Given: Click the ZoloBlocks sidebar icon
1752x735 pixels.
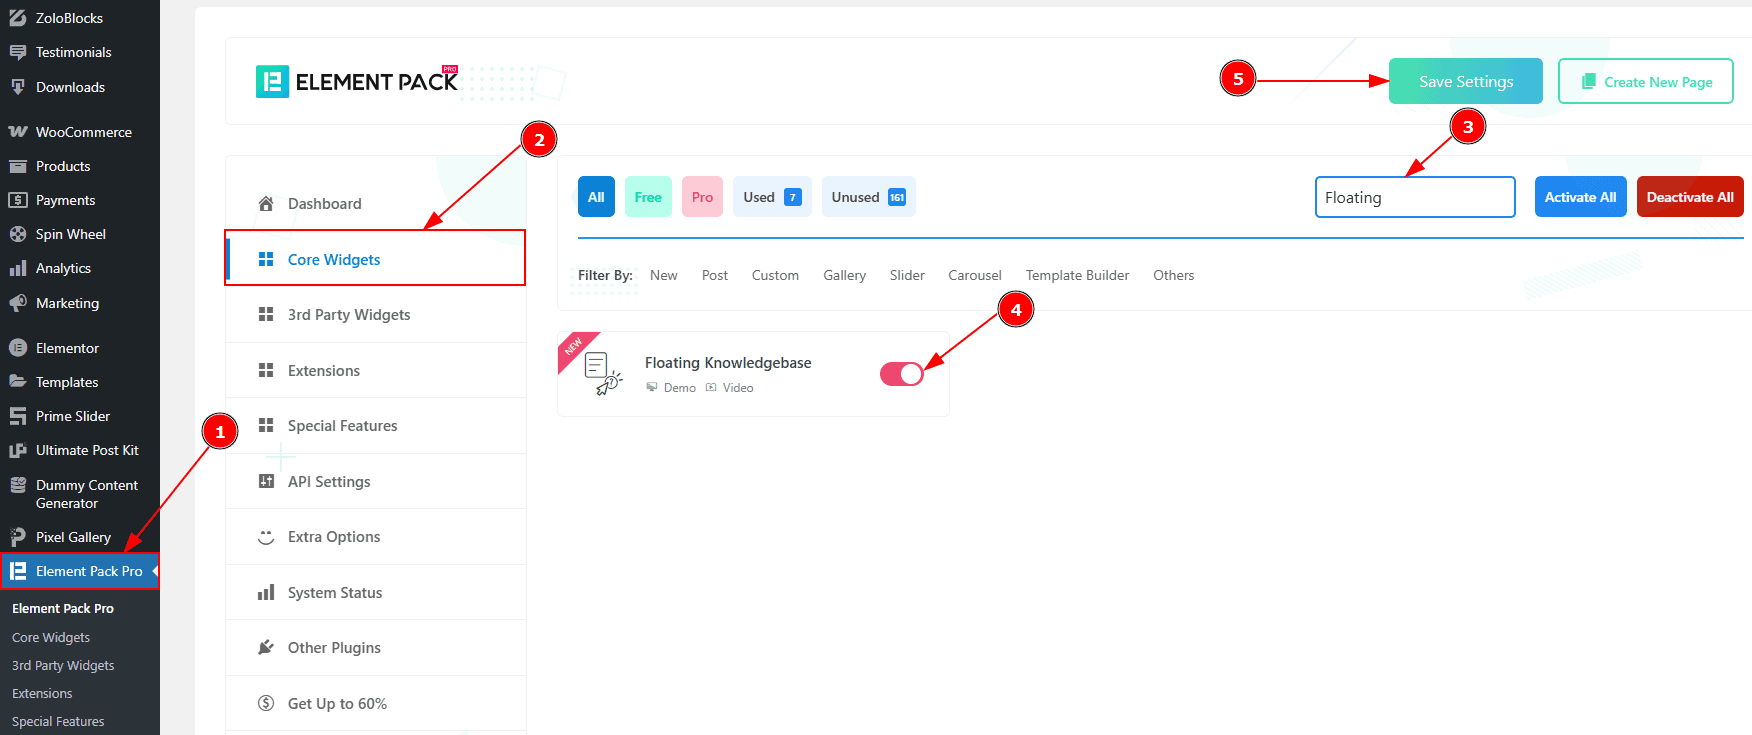Looking at the screenshot, I should click(x=18, y=18).
